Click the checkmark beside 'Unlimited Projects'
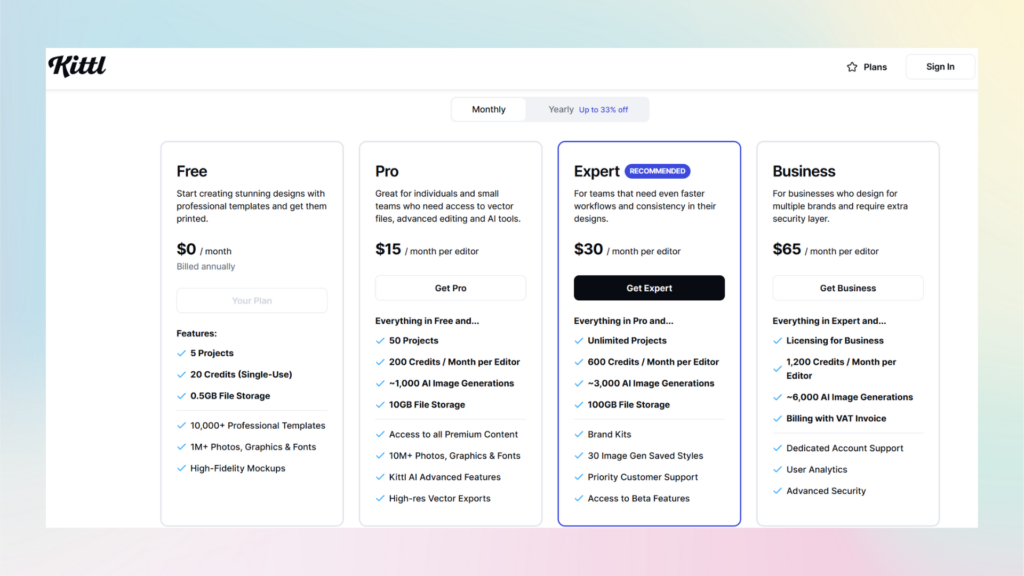The width and height of the screenshot is (1024, 576). [579, 341]
